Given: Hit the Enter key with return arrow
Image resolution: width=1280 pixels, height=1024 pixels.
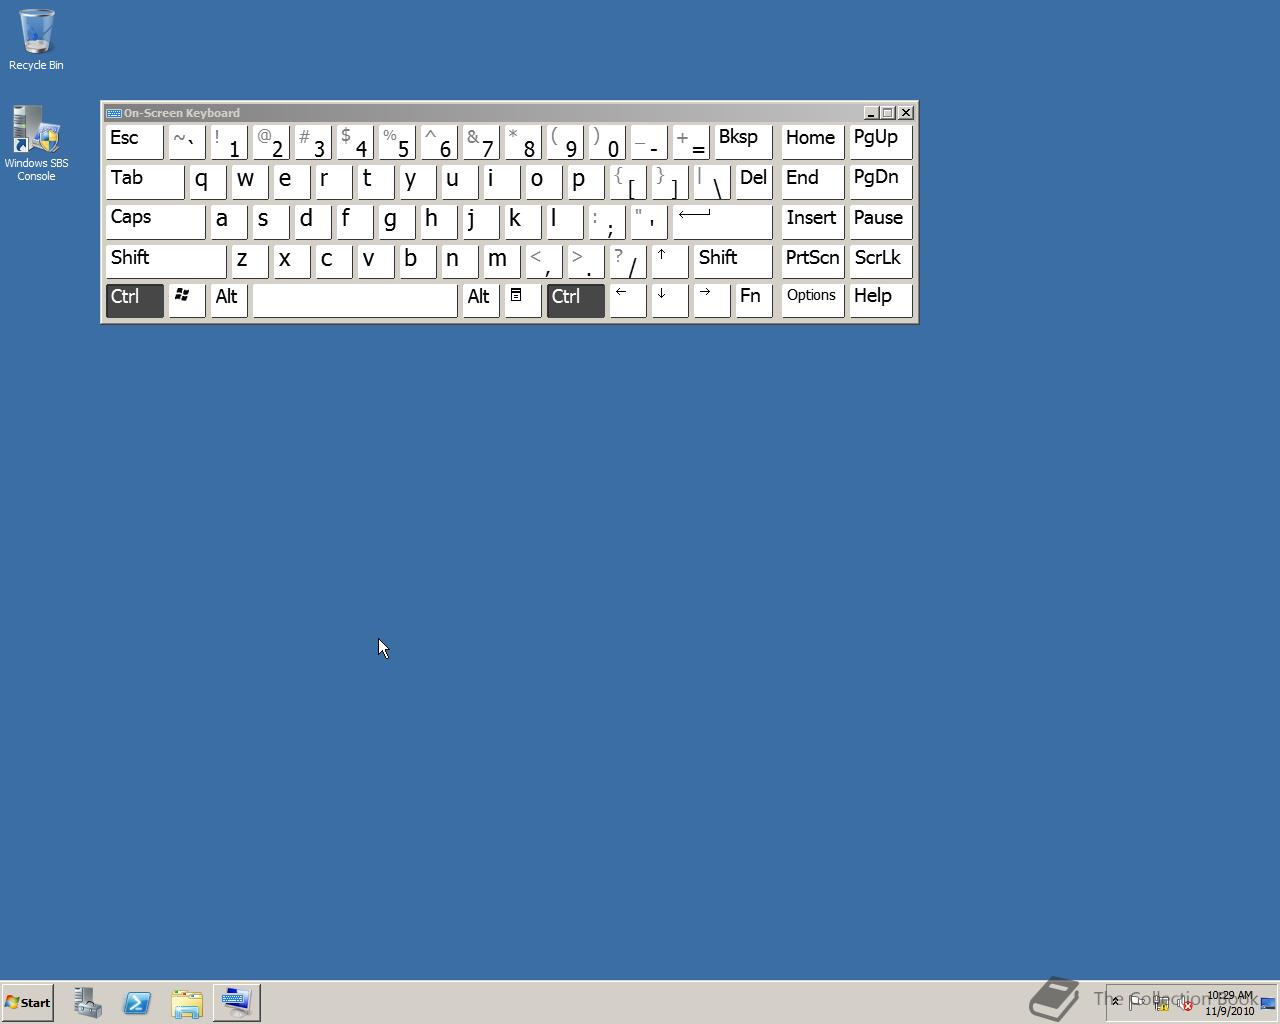Looking at the screenshot, I should (x=722, y=221).
